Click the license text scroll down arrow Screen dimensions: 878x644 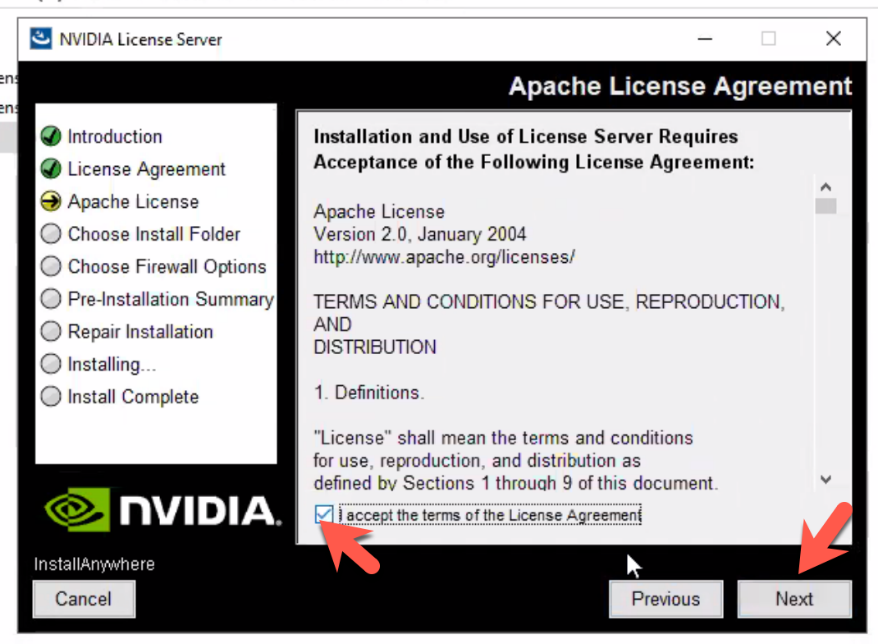click(825, 479)
